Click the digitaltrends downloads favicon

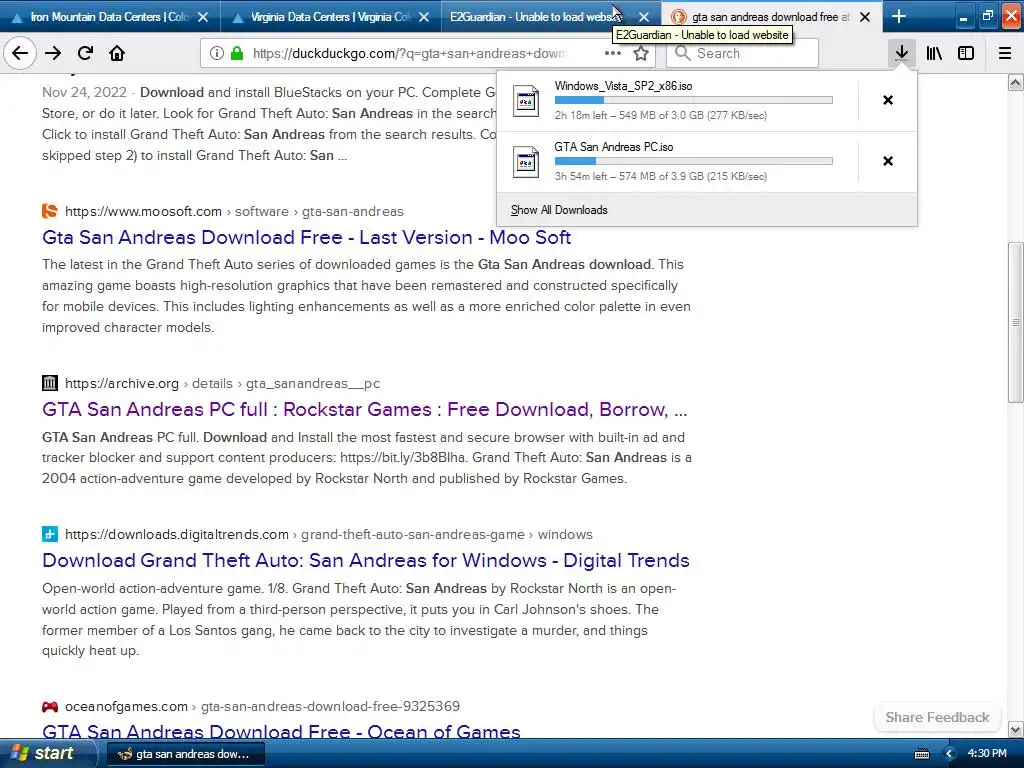click(x=50, y=534)
